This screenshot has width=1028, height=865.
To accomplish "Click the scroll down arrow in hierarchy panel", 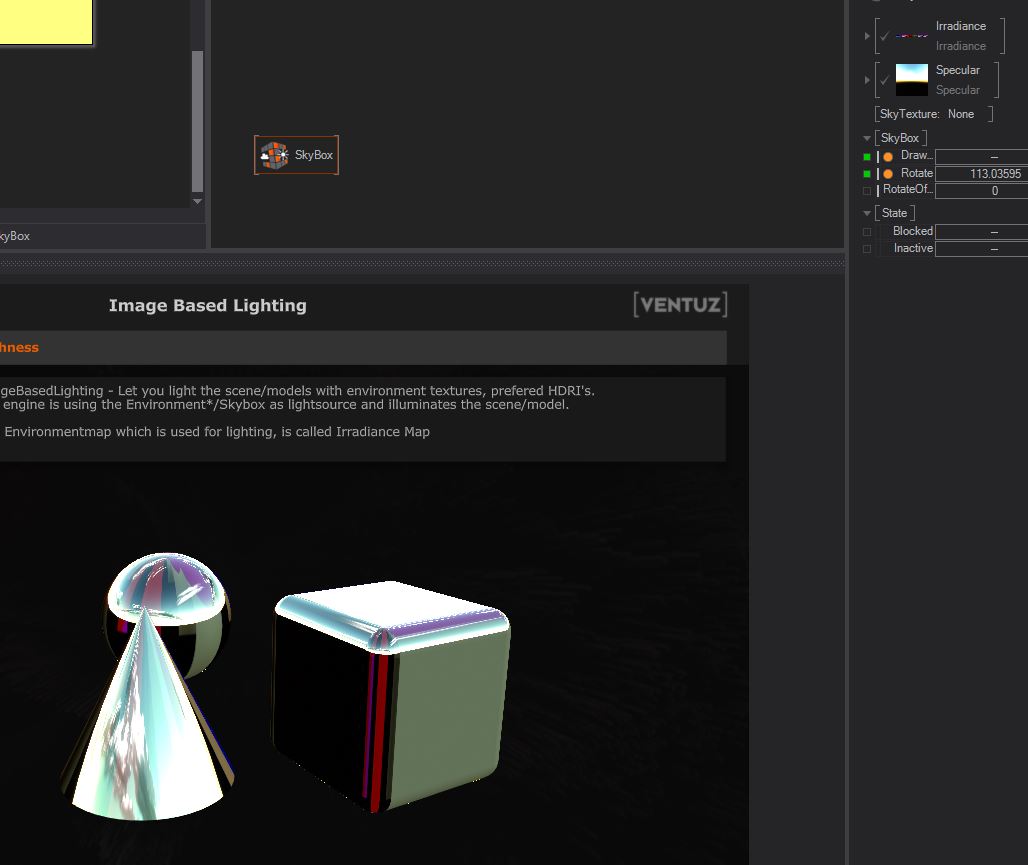I will coord(197,202).
